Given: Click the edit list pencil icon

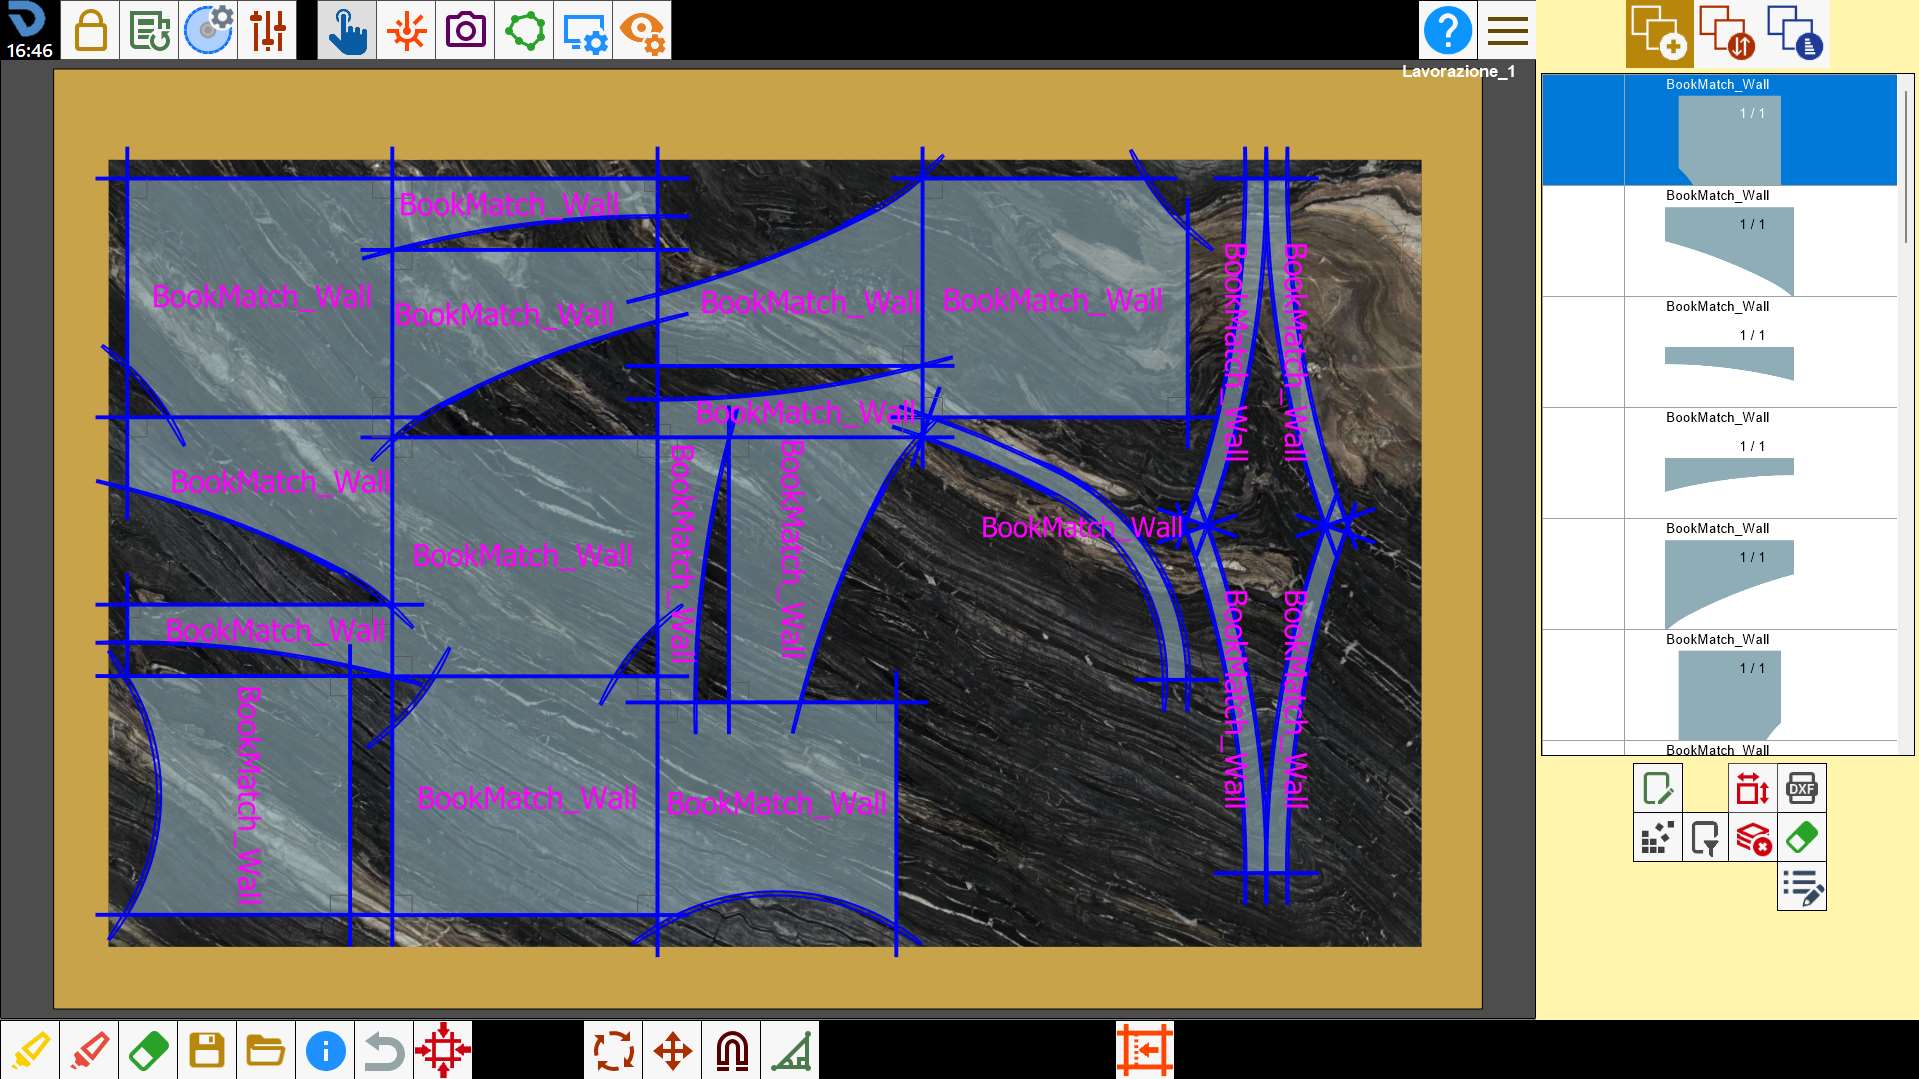Looking at the screenshot, I should tap(1801, 887).
